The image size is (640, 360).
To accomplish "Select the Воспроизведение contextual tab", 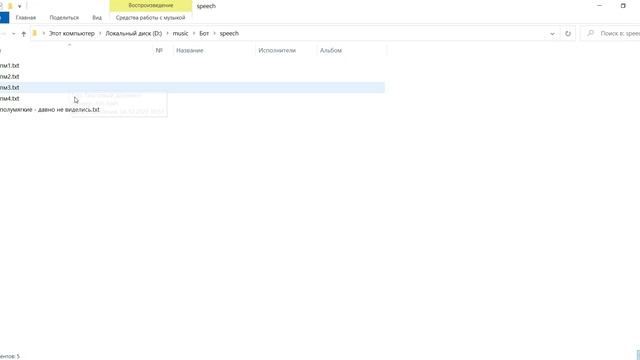I will click(151, 6).
